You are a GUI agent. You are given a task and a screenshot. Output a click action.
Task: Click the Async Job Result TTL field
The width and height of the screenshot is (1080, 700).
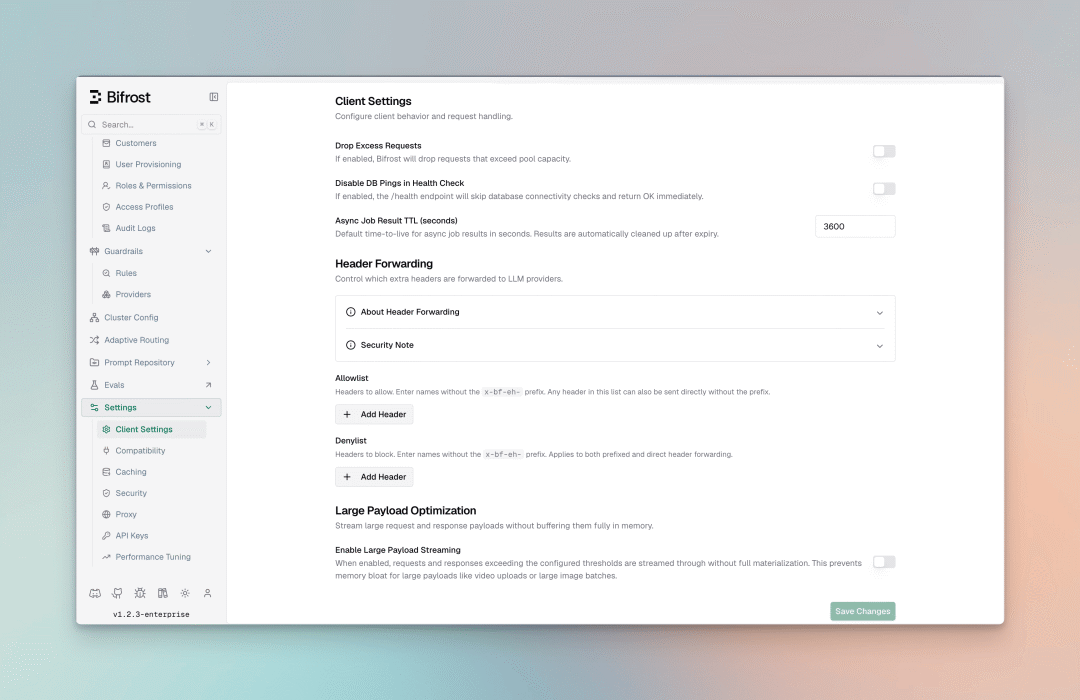click(x=855, y=227)
